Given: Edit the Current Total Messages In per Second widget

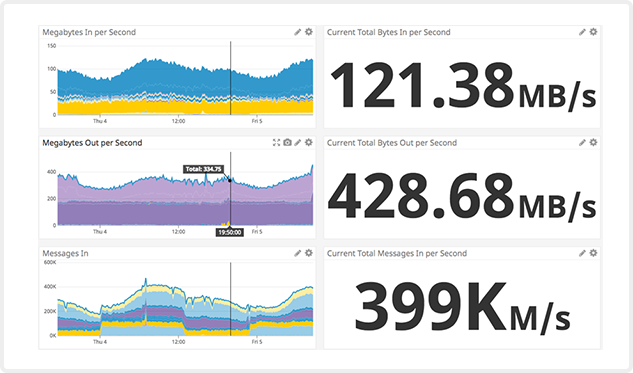Looking at the screenshot, I should [x=582, y=253].
